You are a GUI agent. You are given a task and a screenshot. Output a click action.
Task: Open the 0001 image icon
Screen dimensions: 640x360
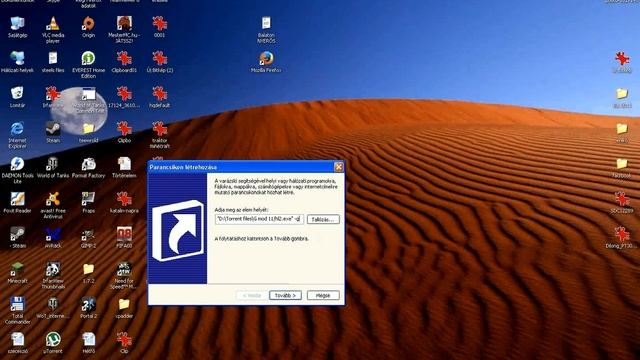[x=160, y=24]
